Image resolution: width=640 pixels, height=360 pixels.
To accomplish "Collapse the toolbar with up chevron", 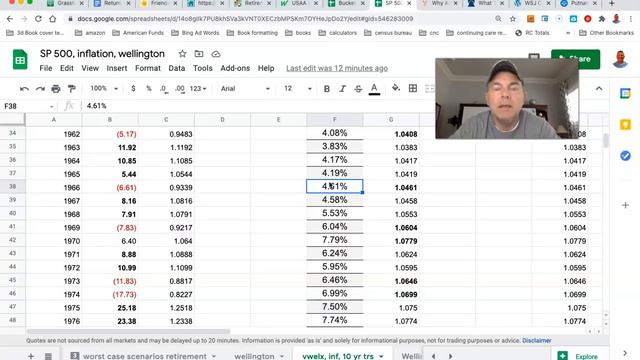I will point(599,88).
